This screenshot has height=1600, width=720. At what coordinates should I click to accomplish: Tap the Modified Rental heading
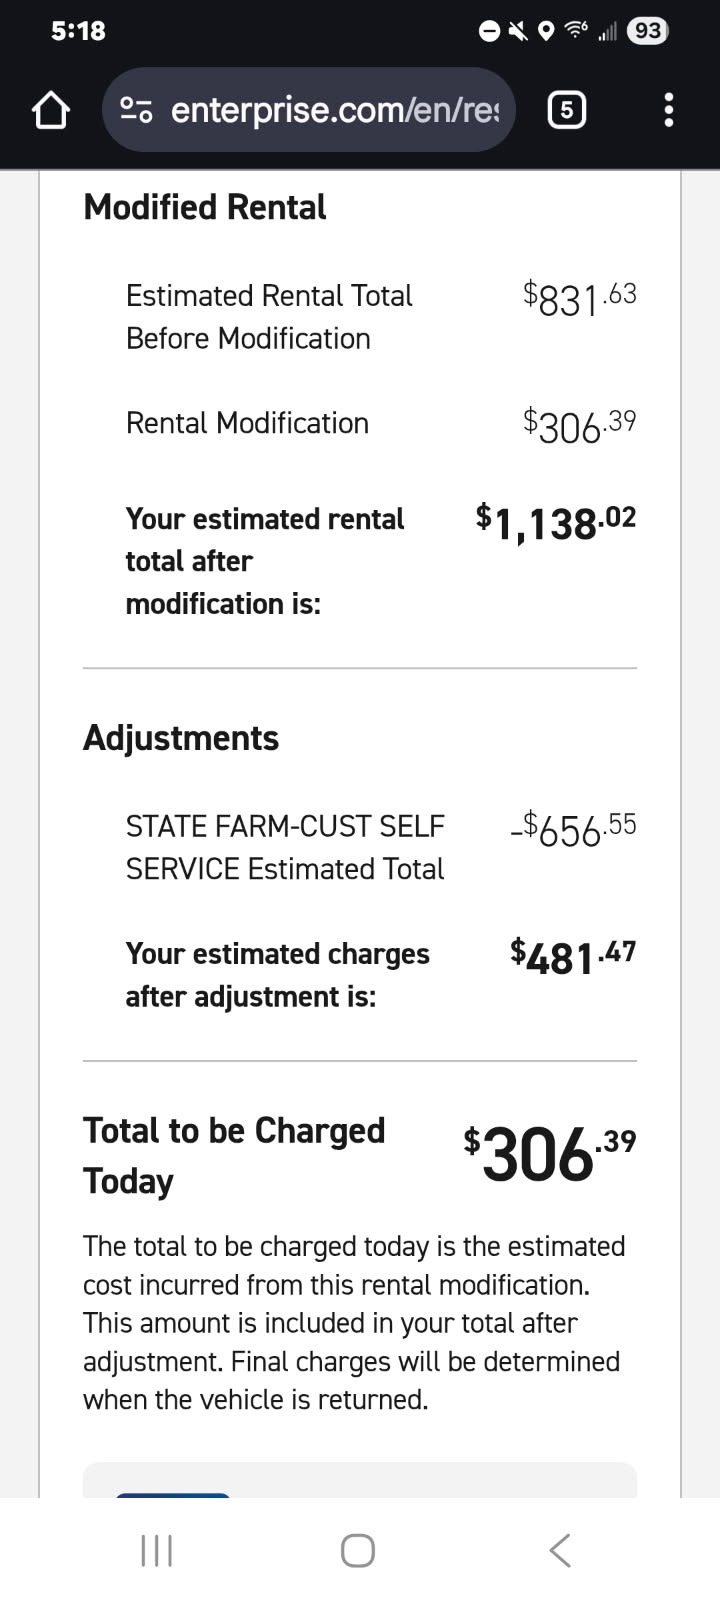(205, 207)
